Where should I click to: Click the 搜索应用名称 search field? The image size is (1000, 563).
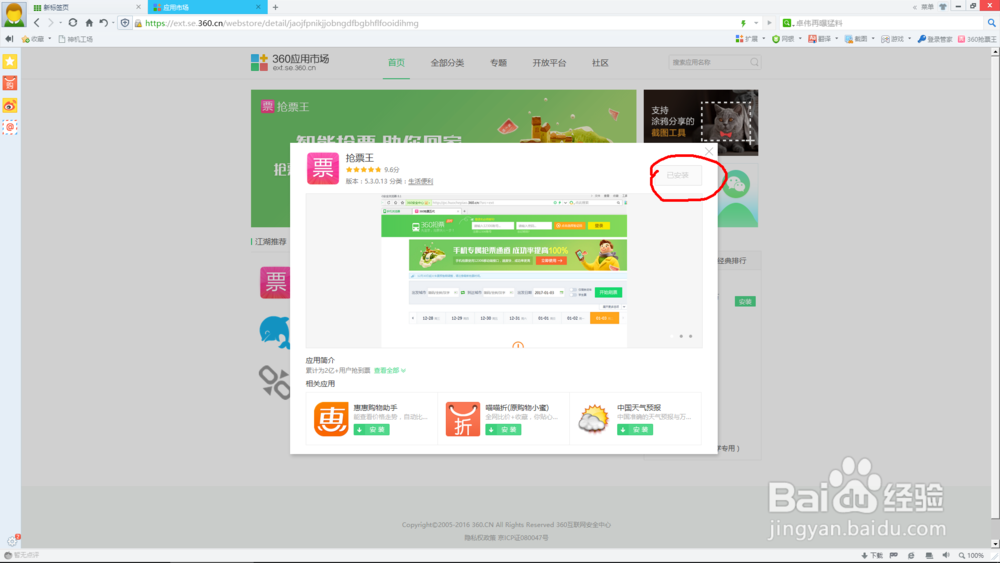[x=714, y=62]
